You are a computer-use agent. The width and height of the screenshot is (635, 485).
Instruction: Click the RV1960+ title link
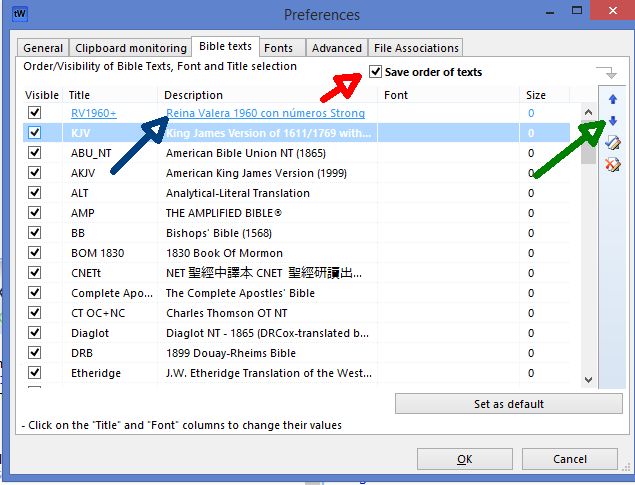[94, 113]
